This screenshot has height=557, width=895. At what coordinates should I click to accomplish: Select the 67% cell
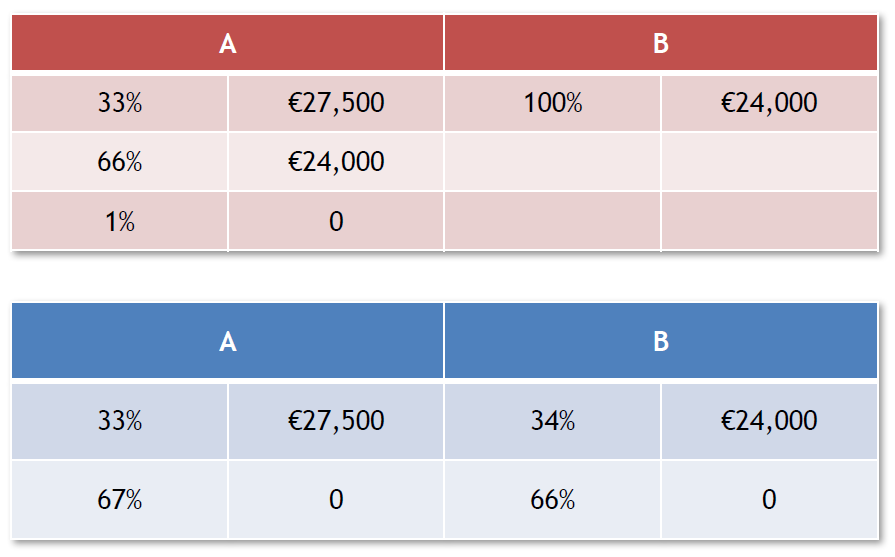pos(119,500)
